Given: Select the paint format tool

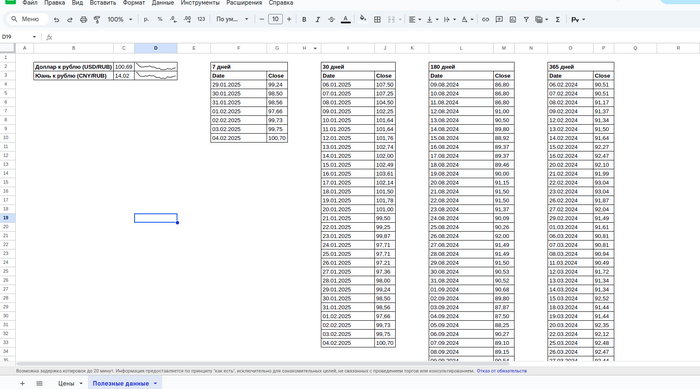Looking at the screenshot, I should tap(97, 20).
